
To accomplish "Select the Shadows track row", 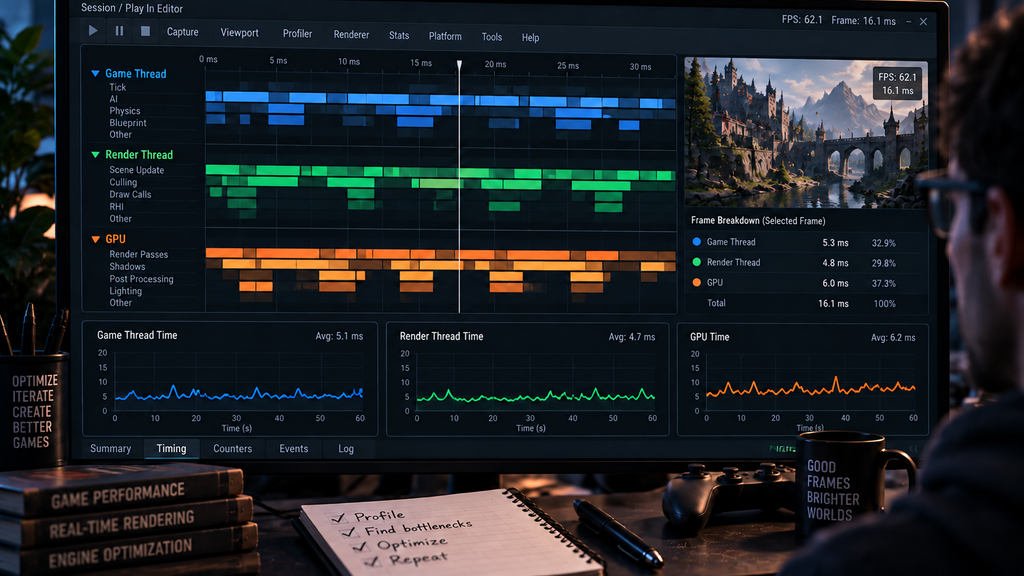I will (x=127, y=266).
